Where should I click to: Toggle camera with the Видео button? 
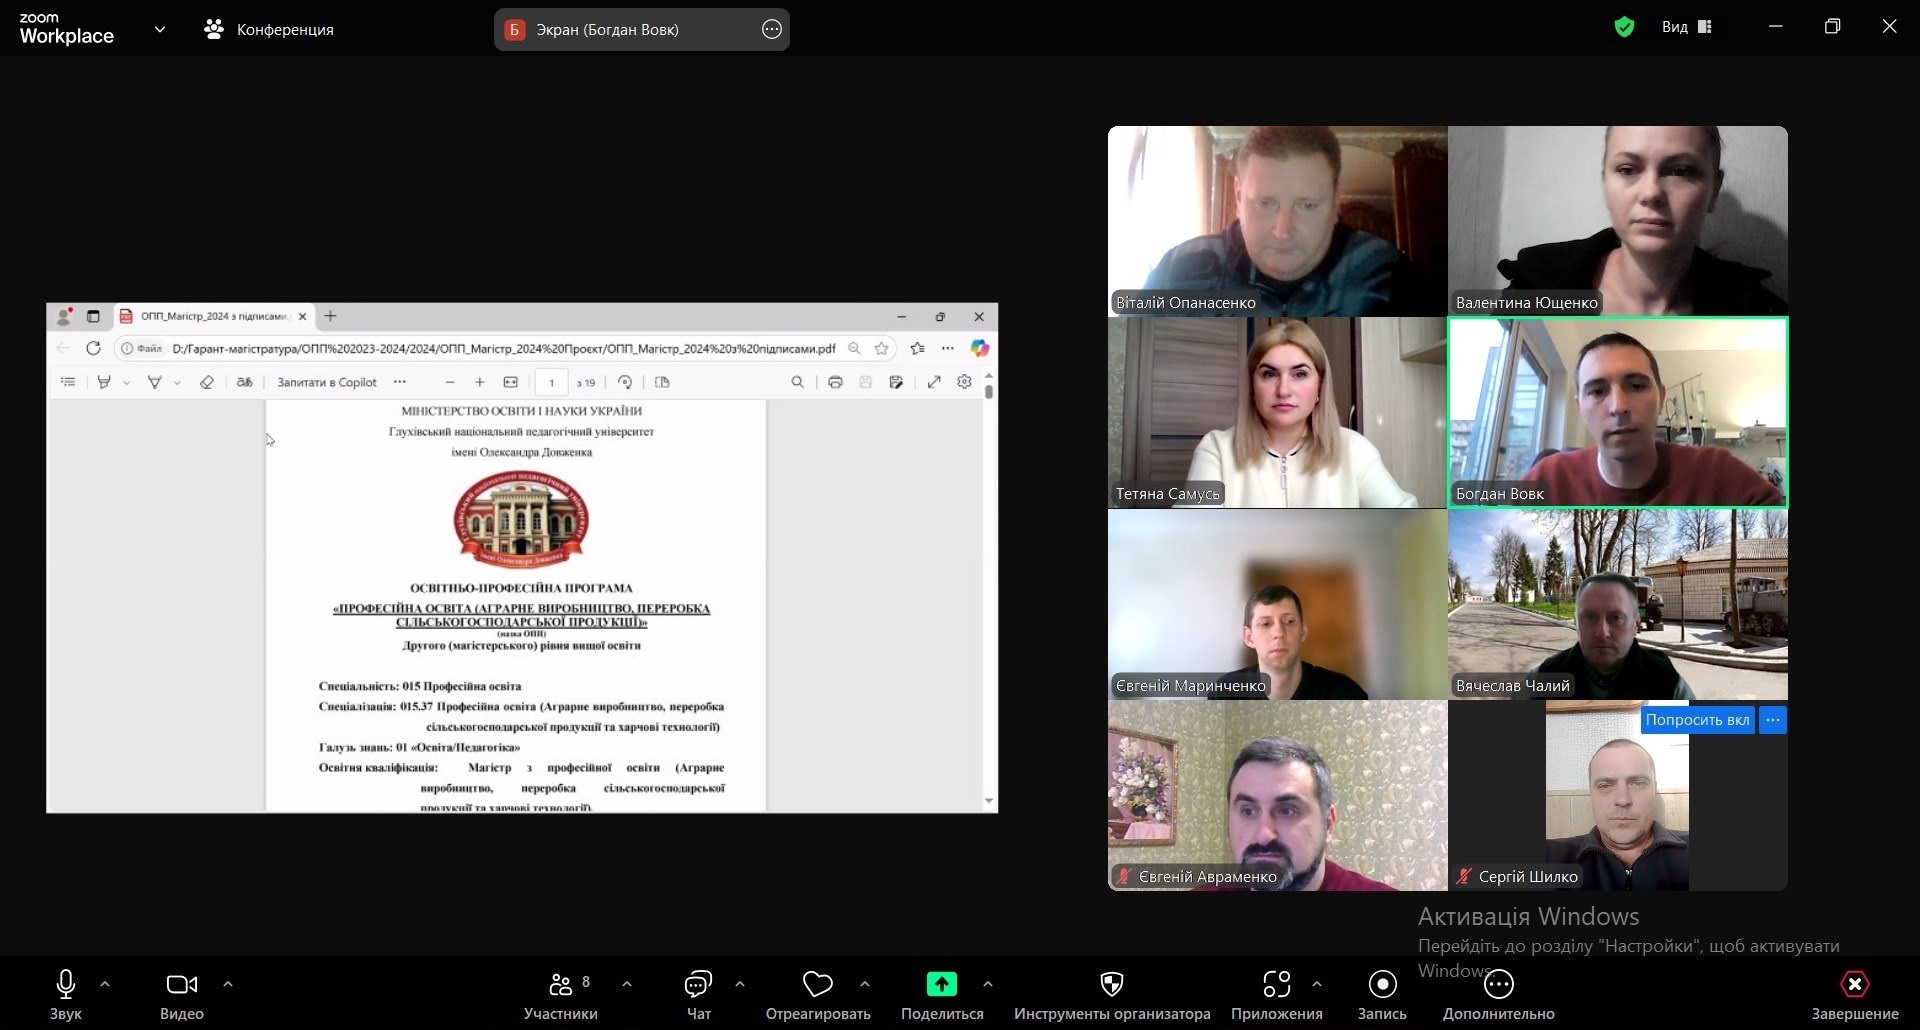coord(181,986)
